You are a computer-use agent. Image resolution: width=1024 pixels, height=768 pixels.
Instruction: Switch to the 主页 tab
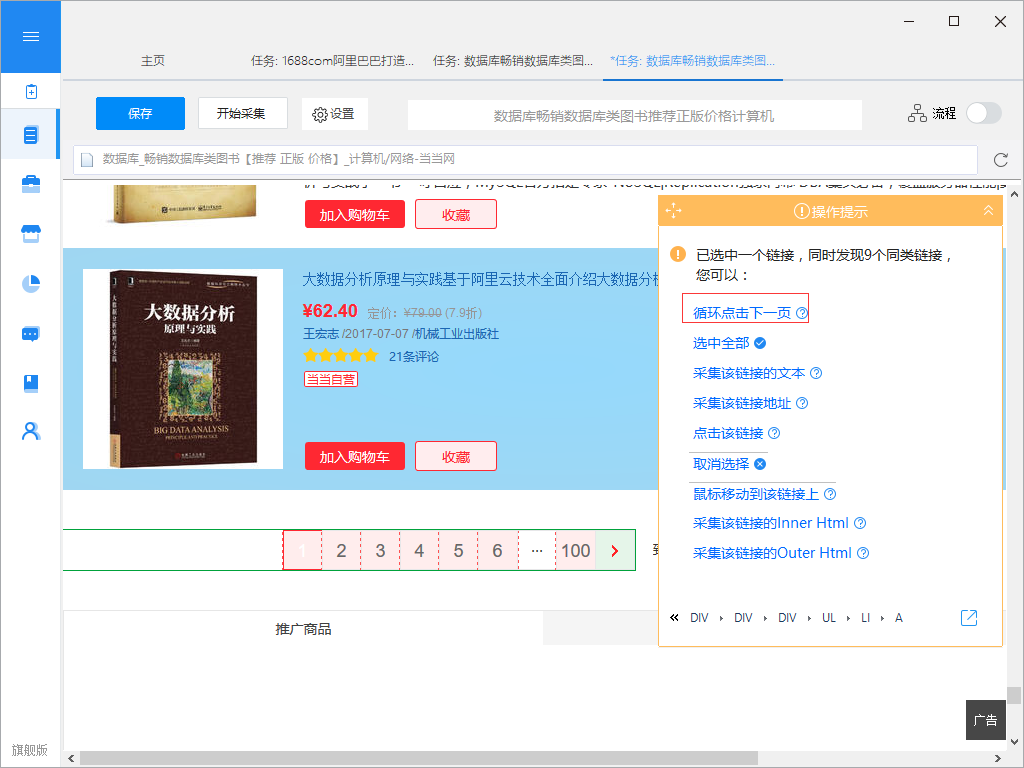tap(153, 61)
